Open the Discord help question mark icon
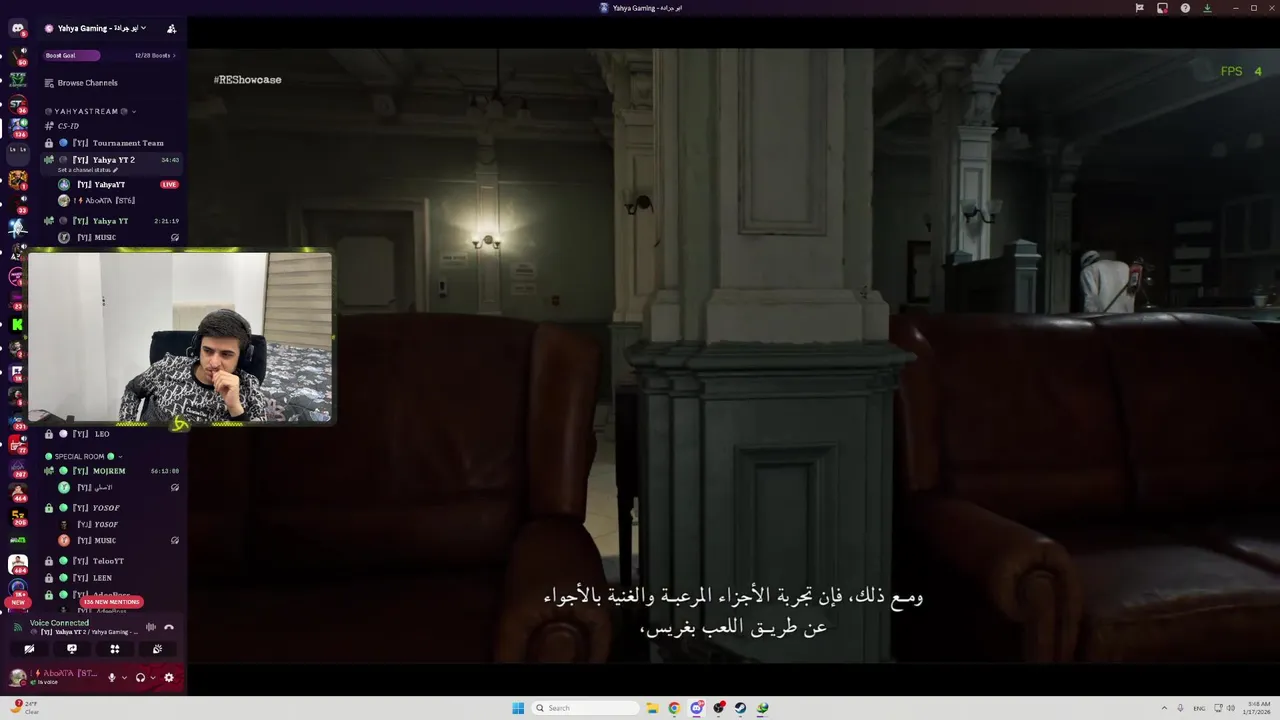 pos(1185,8)
